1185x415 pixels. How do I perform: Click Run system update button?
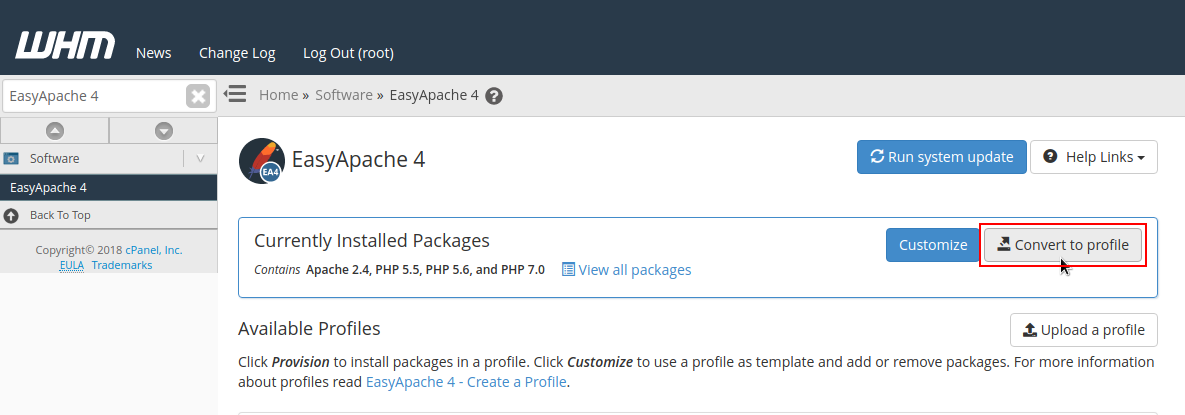942,157
